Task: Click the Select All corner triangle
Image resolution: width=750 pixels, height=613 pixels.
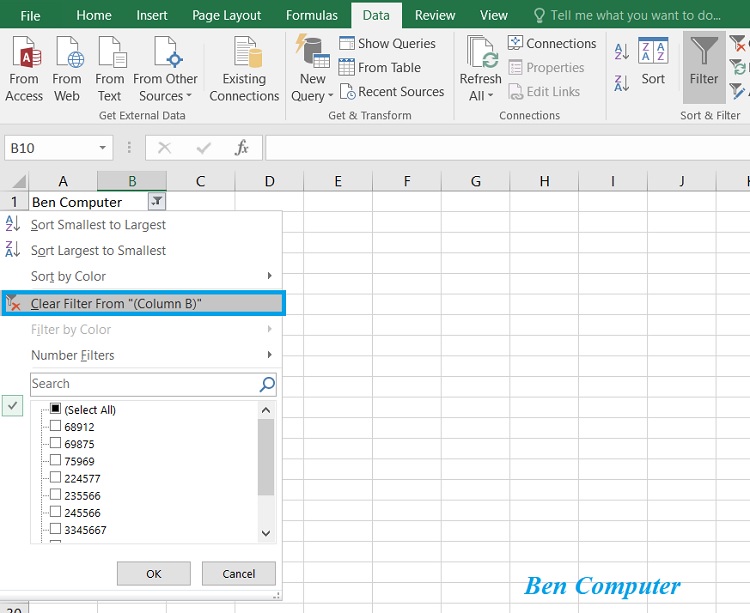Action: point(19,181)
